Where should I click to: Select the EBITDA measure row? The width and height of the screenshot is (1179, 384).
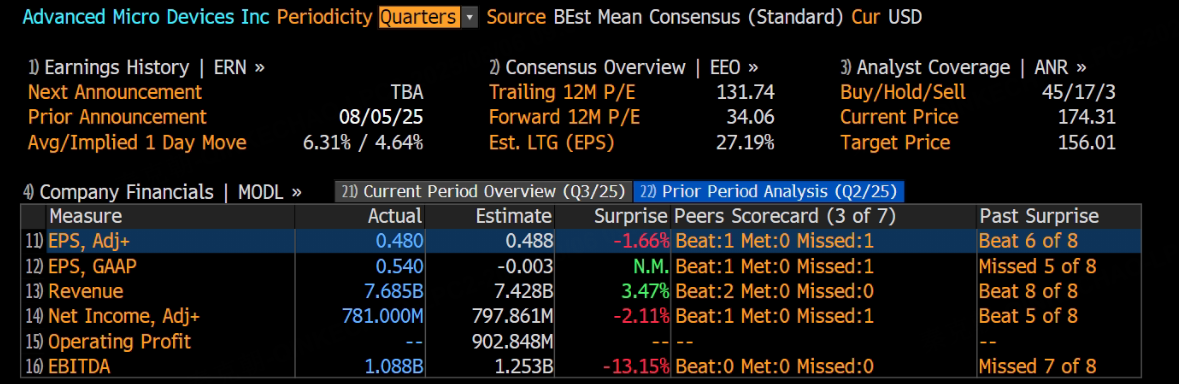[581, 366]
